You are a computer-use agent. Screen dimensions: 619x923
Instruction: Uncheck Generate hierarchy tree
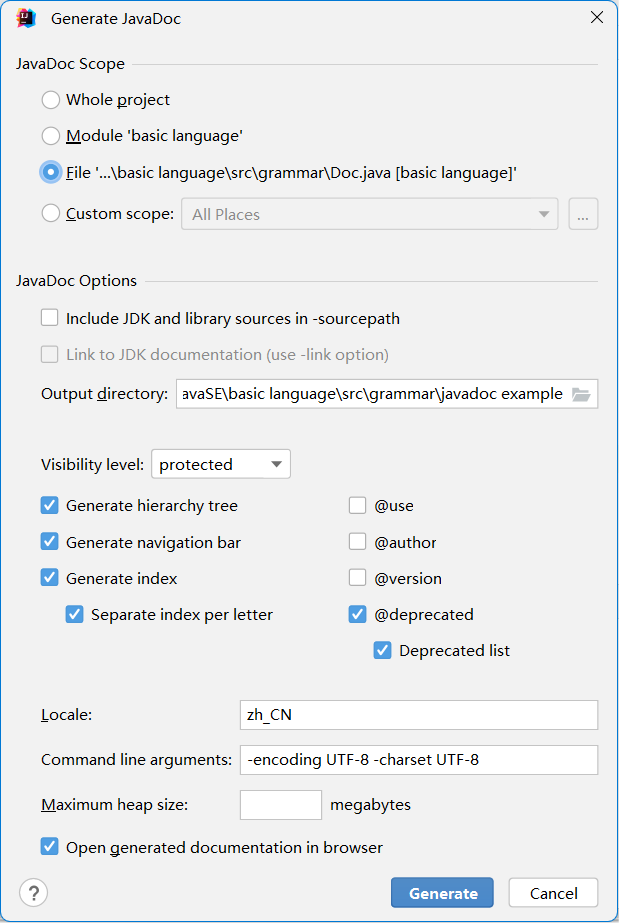(x=49, y=505)
